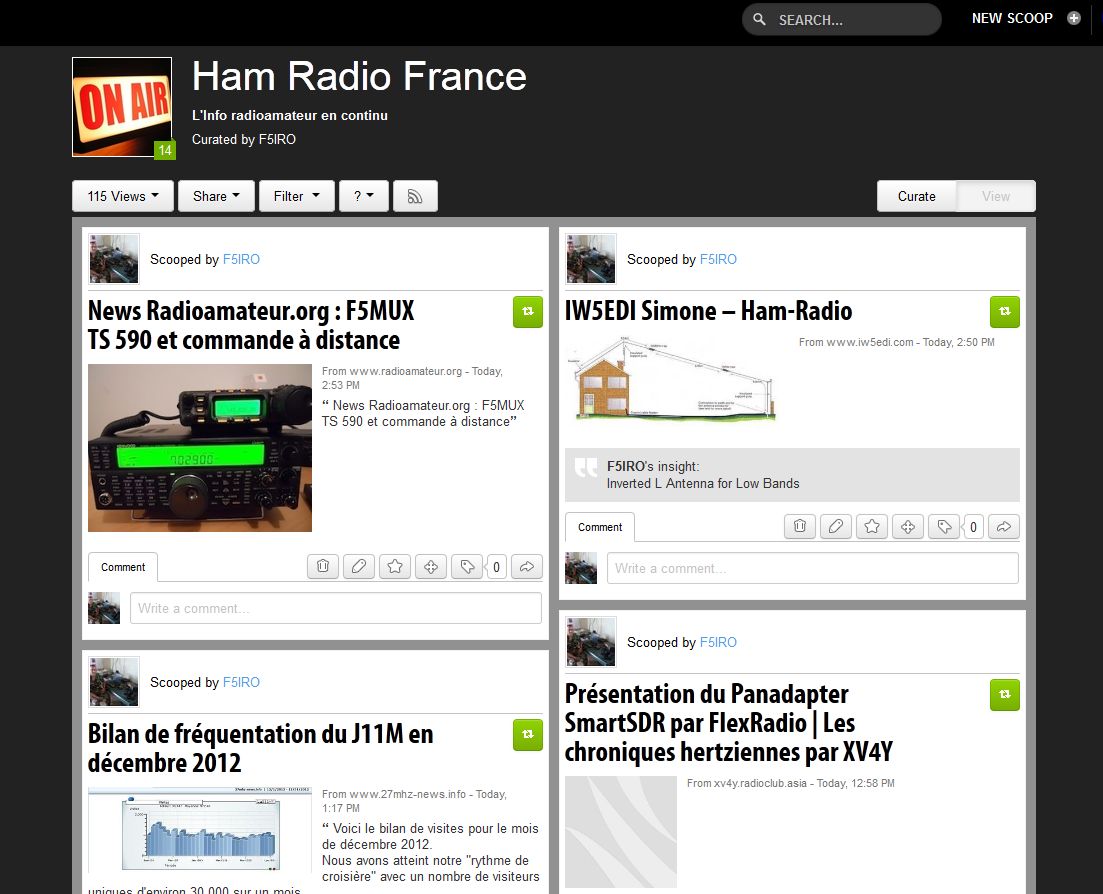Open the IW5EDI Simone – Ham-Radio headline

pos(708,311)
